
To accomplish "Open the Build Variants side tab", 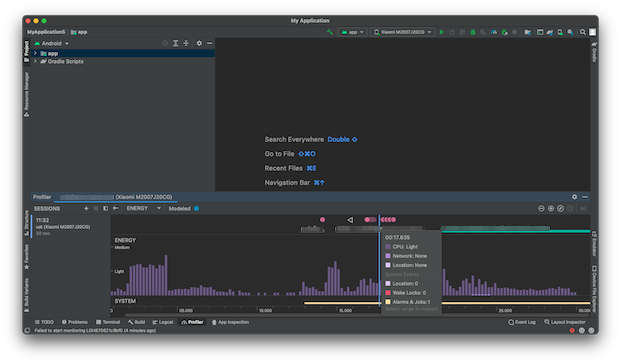I will pos(27,295).
